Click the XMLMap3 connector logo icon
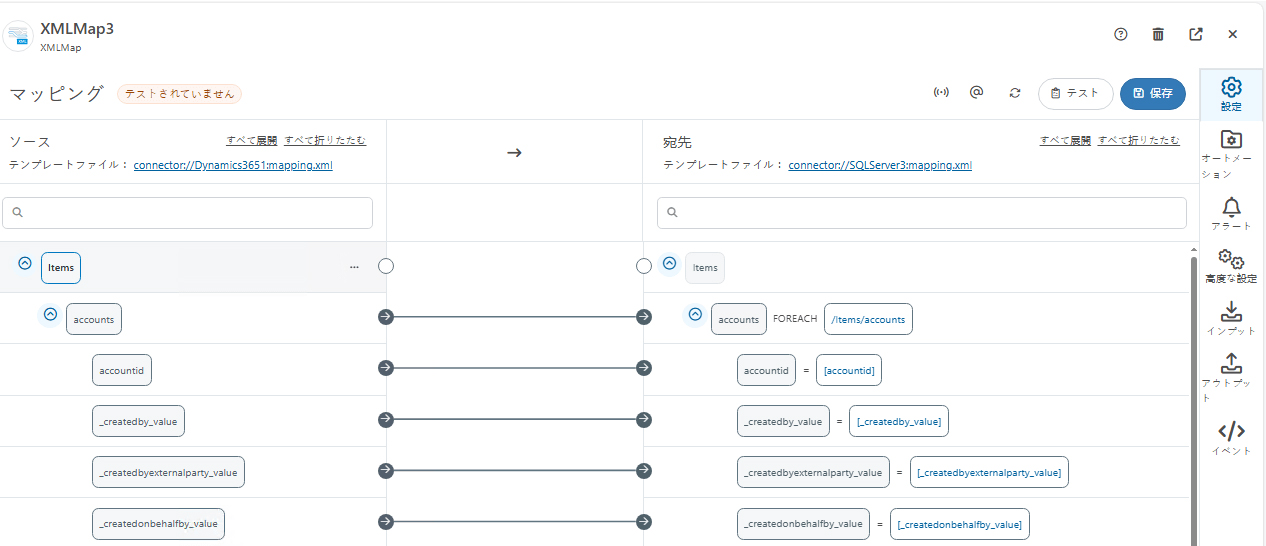The image size is (1266, 546). coord(18,35)
